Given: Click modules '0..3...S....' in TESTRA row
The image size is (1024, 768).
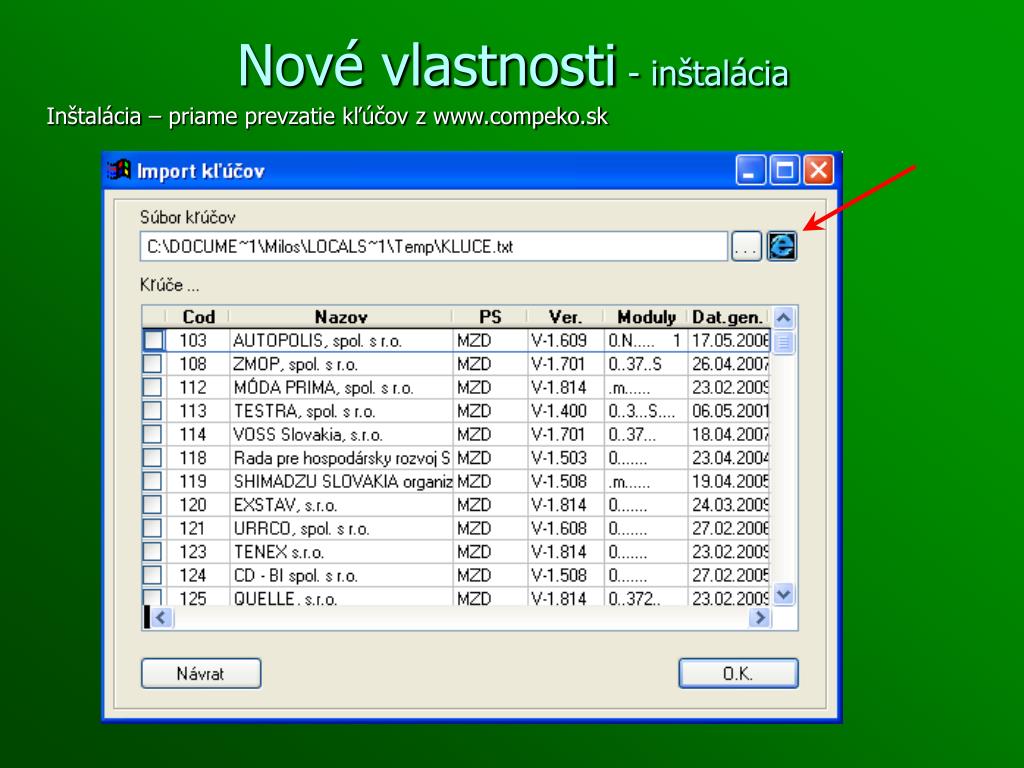Looking at the screenshot, I should 645,411.
